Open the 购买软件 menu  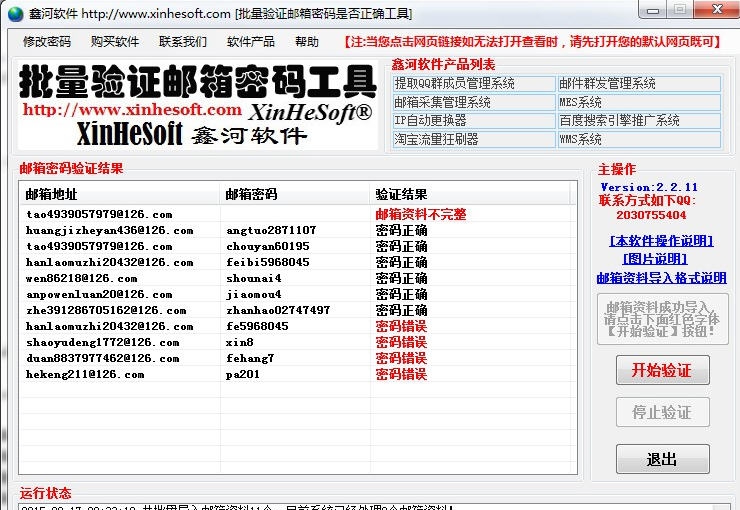coord(115,42)
